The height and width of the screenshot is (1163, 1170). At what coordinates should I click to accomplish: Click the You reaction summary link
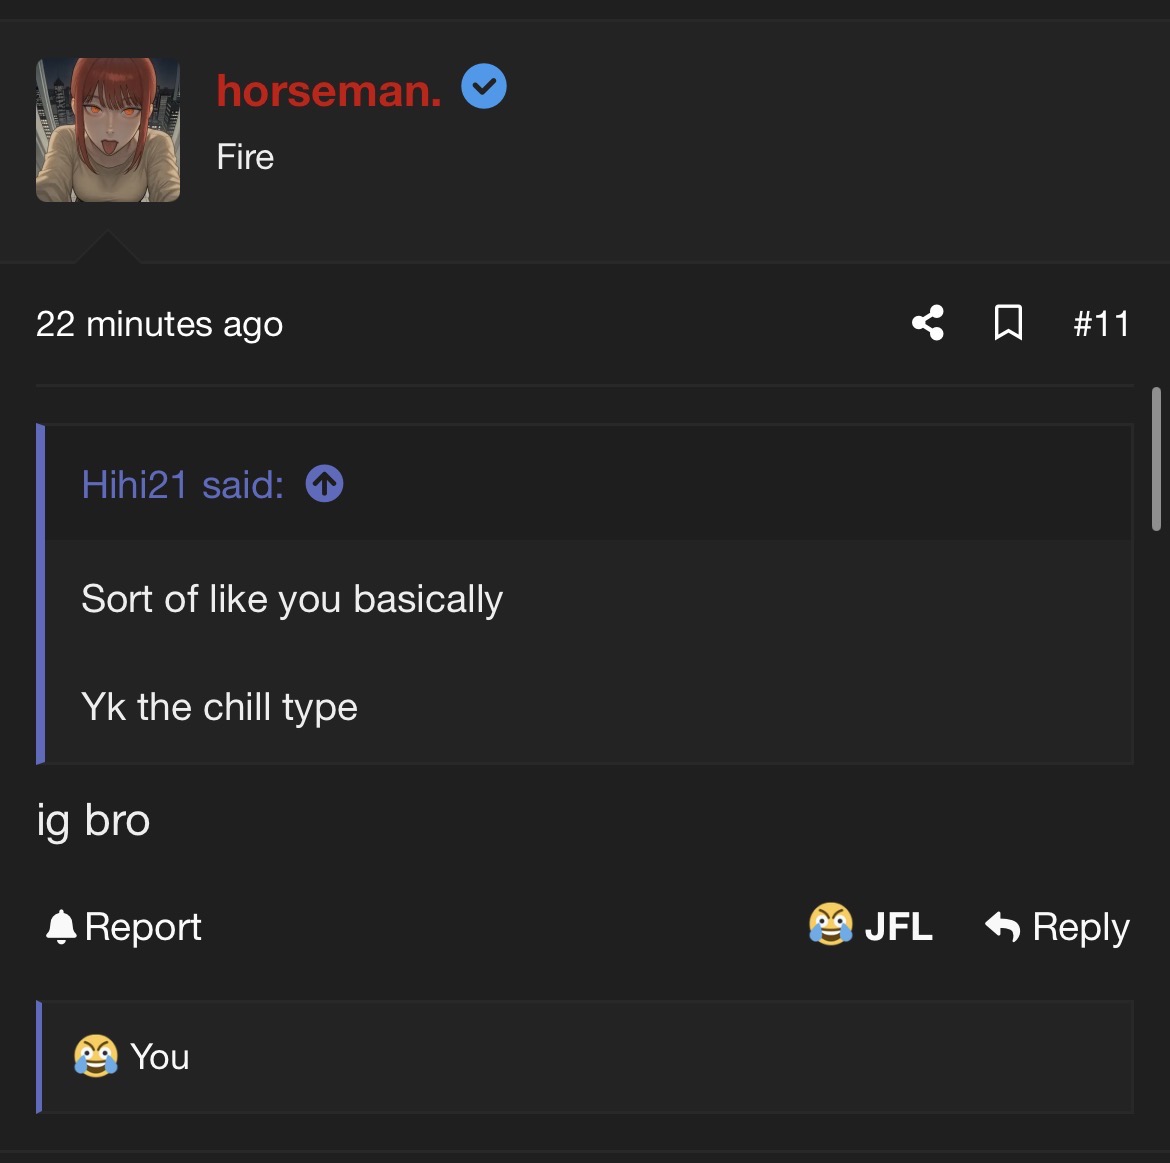pyautogui.click(x=160, y=1056)
